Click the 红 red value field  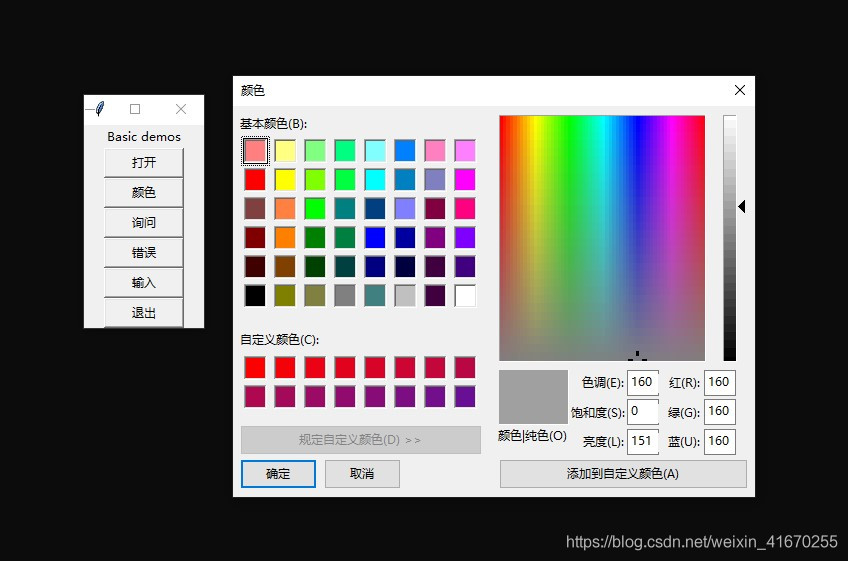pyautogui.click(x=719, y=382)
